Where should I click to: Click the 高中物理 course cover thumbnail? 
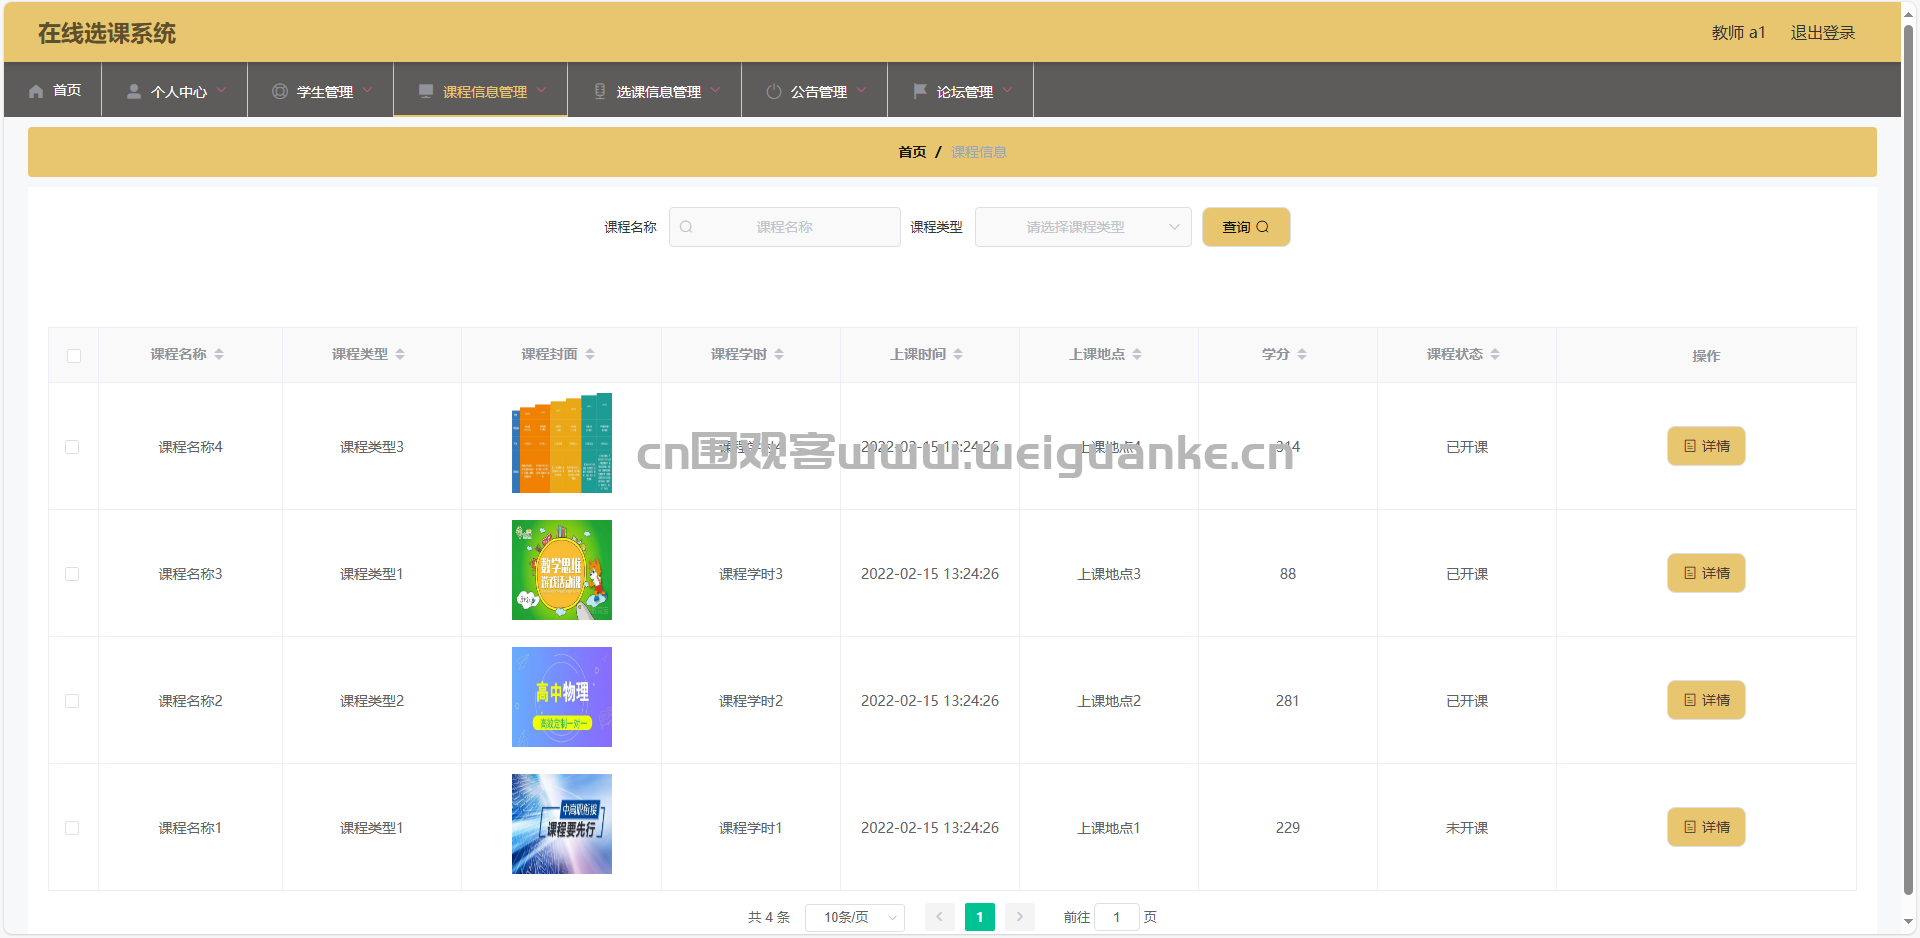pos(561,697)
